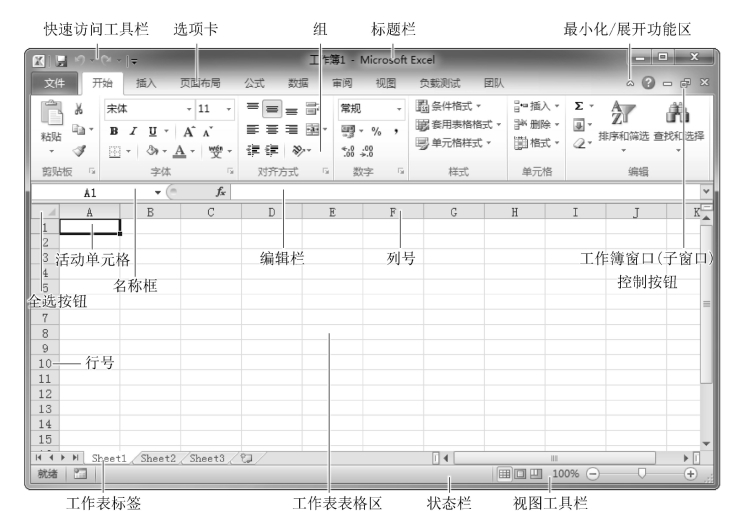Screen dimensions: 752x527
Task: Click 格式 cells format button
Action: click(x=537, y=143)
